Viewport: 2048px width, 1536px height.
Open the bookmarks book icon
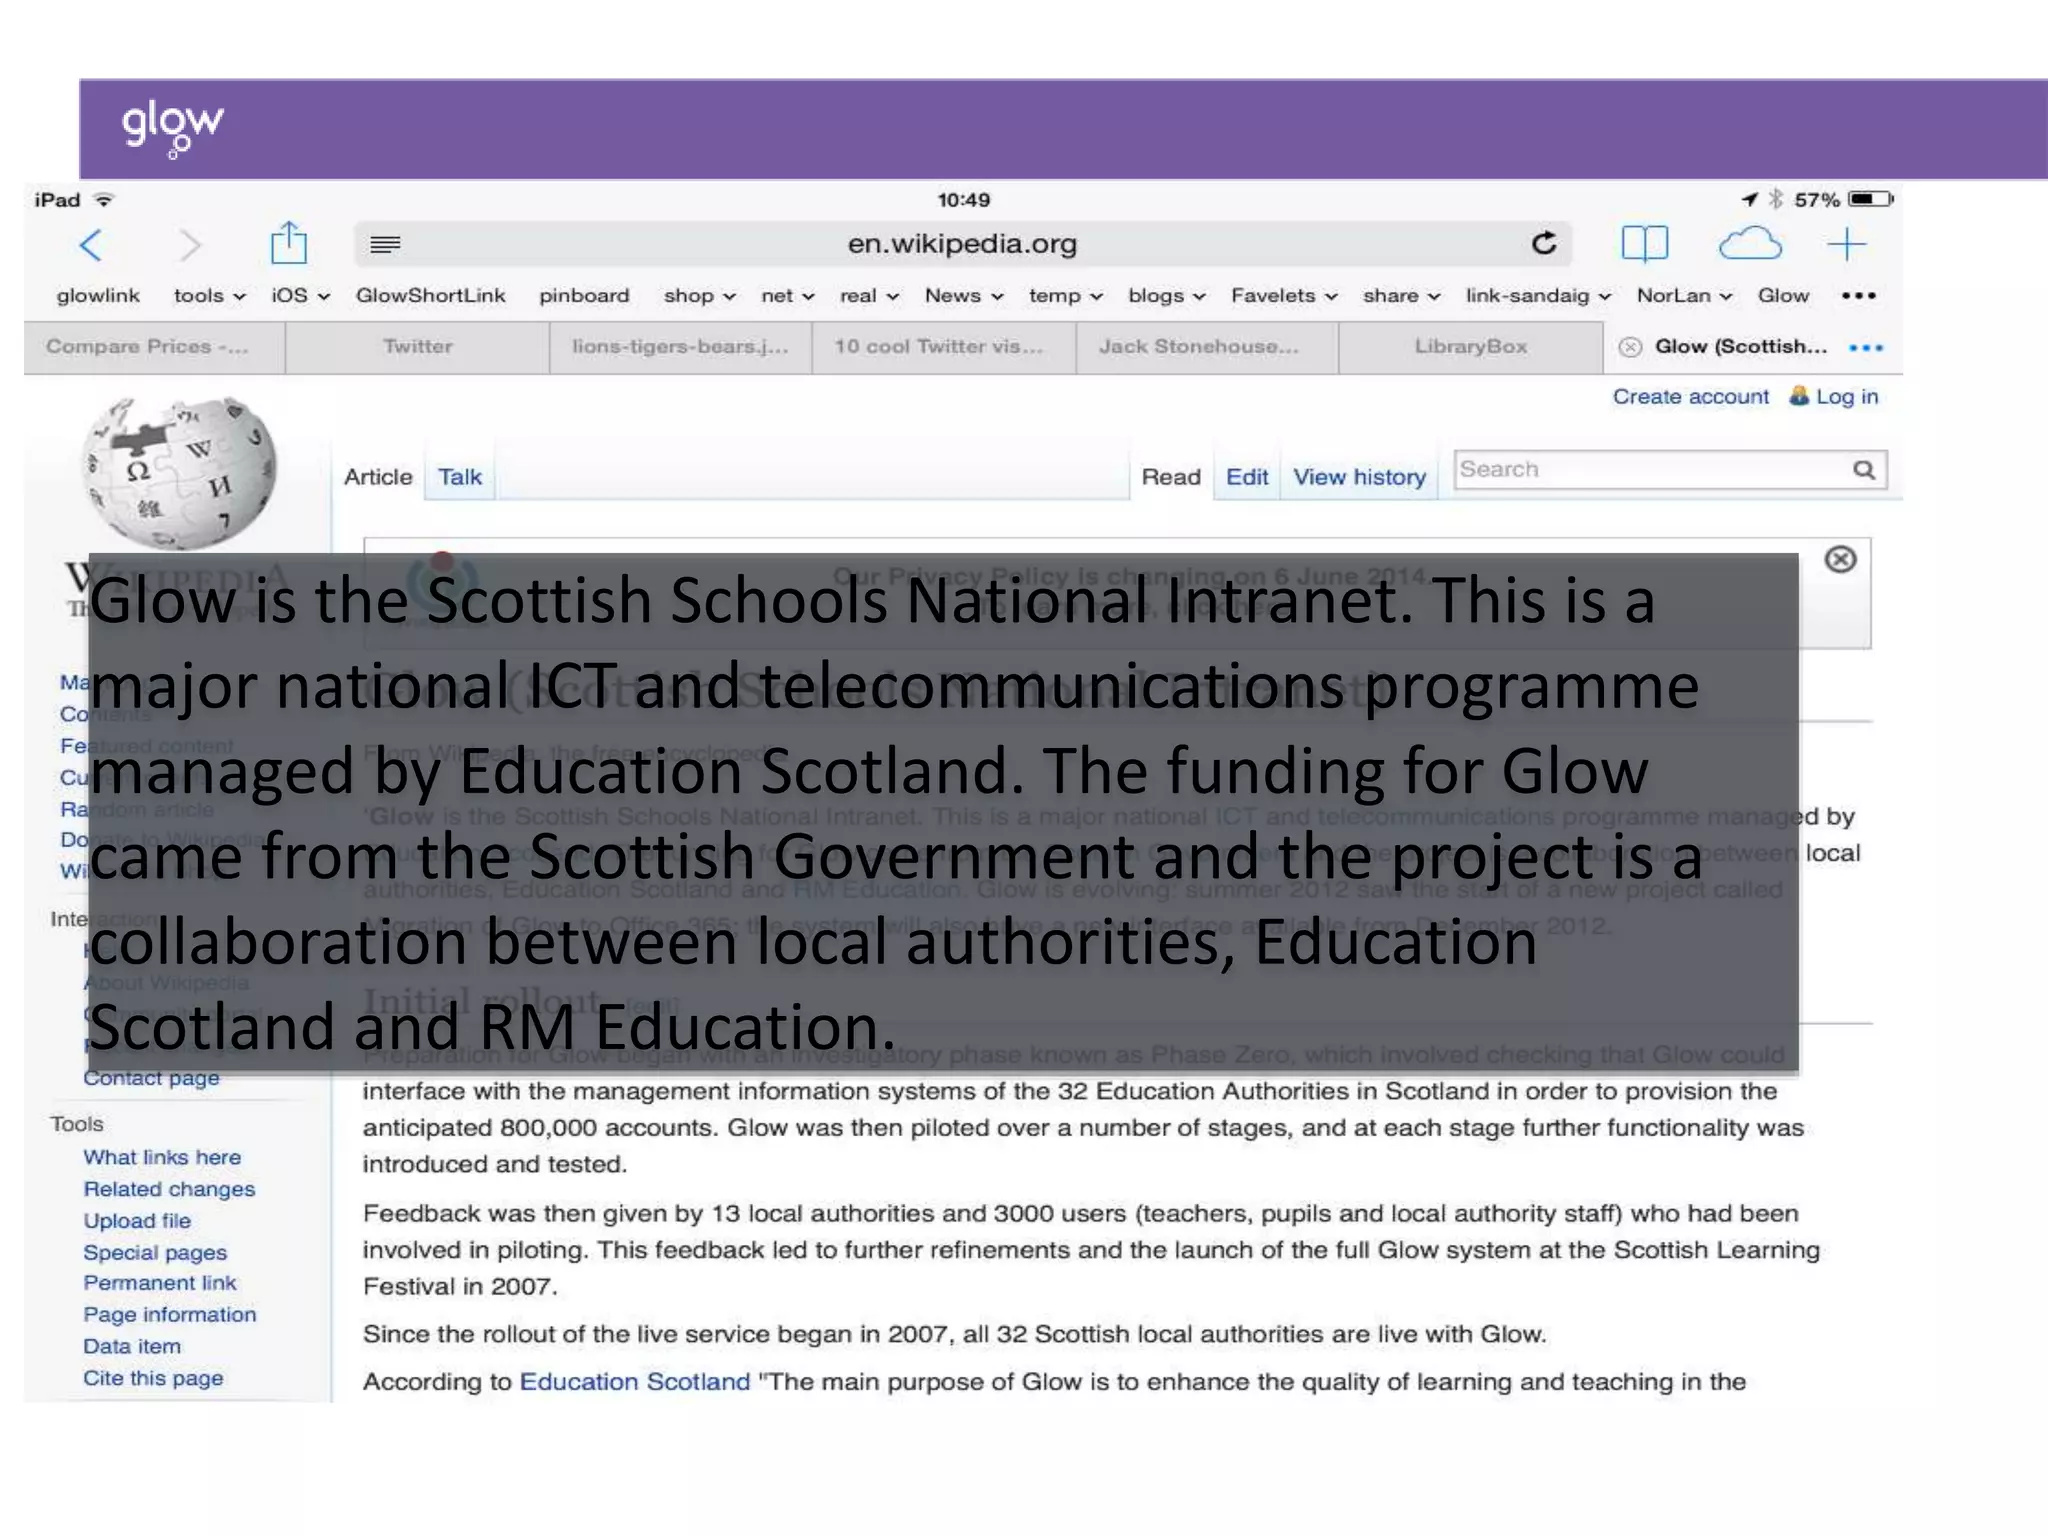pos(1644,243)
